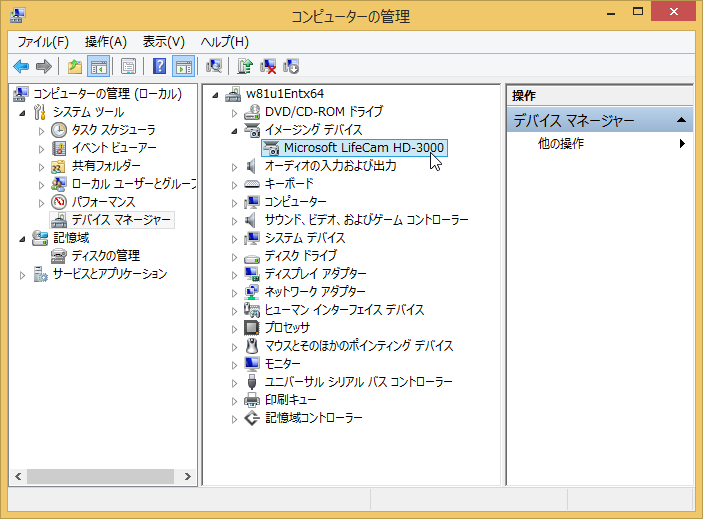Click the ディスクの管理 disk icon
This screenshot has width=703, height=519.
(59, 256)
